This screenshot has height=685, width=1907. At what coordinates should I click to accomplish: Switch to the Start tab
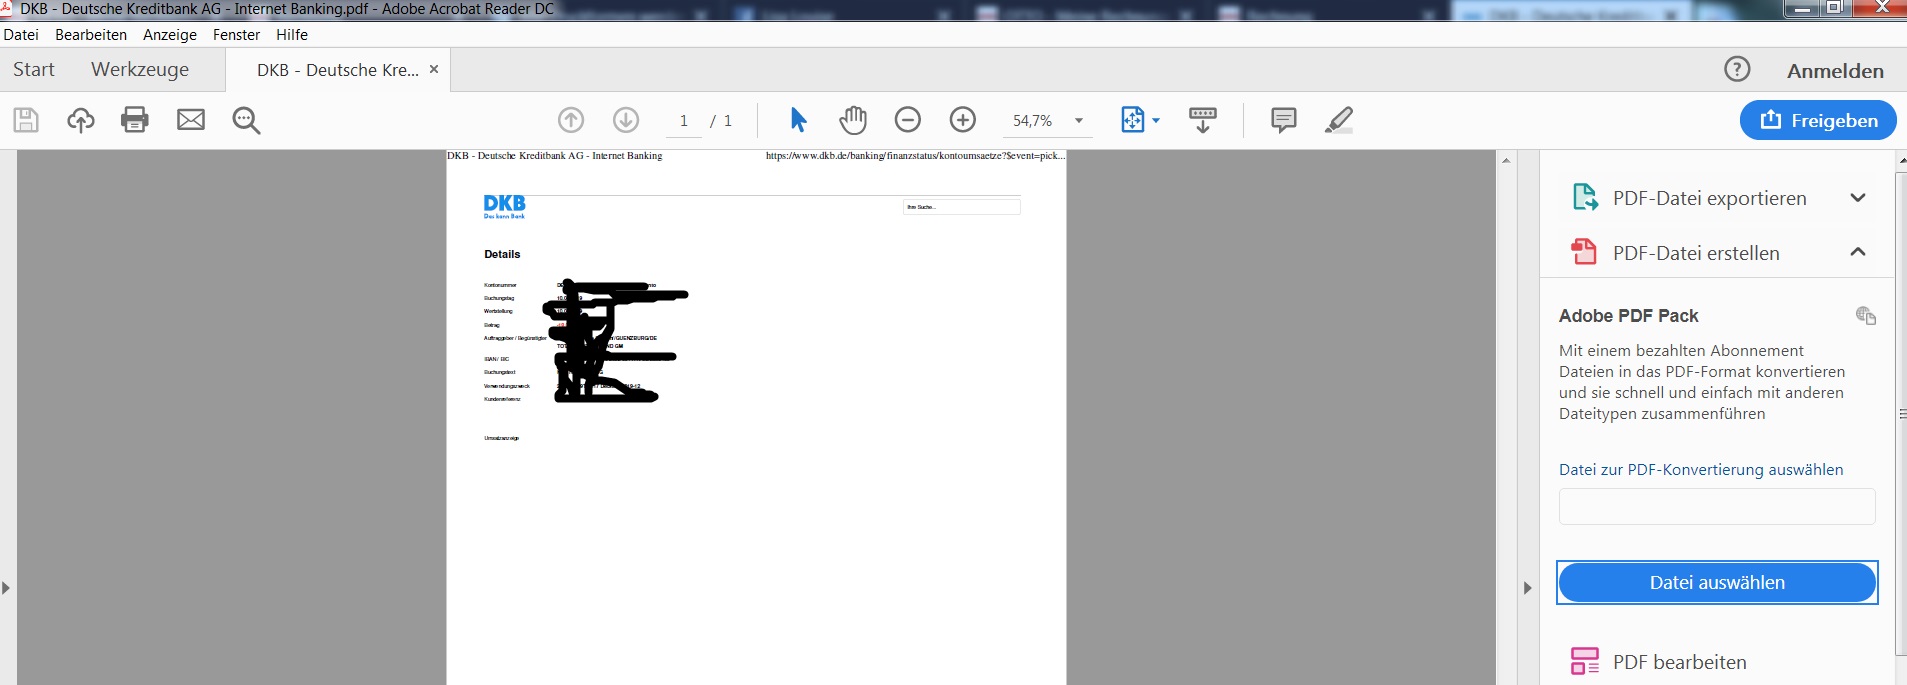(x=34, y=69)
